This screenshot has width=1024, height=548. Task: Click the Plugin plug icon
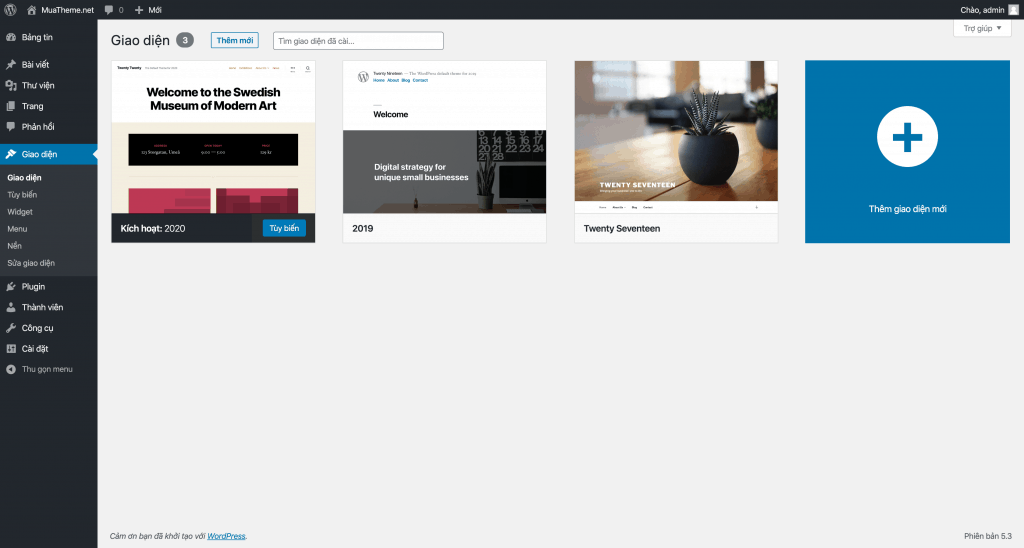coord(11,287)
